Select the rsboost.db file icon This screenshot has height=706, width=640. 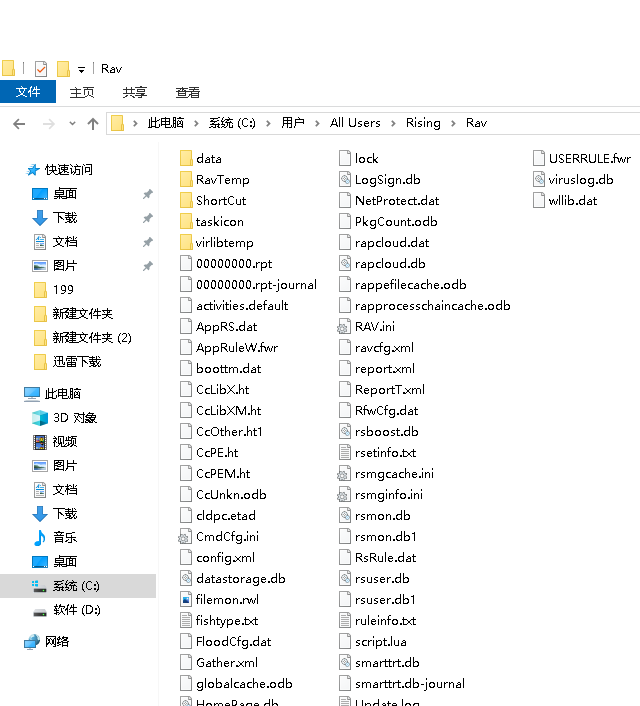(345, 432)
